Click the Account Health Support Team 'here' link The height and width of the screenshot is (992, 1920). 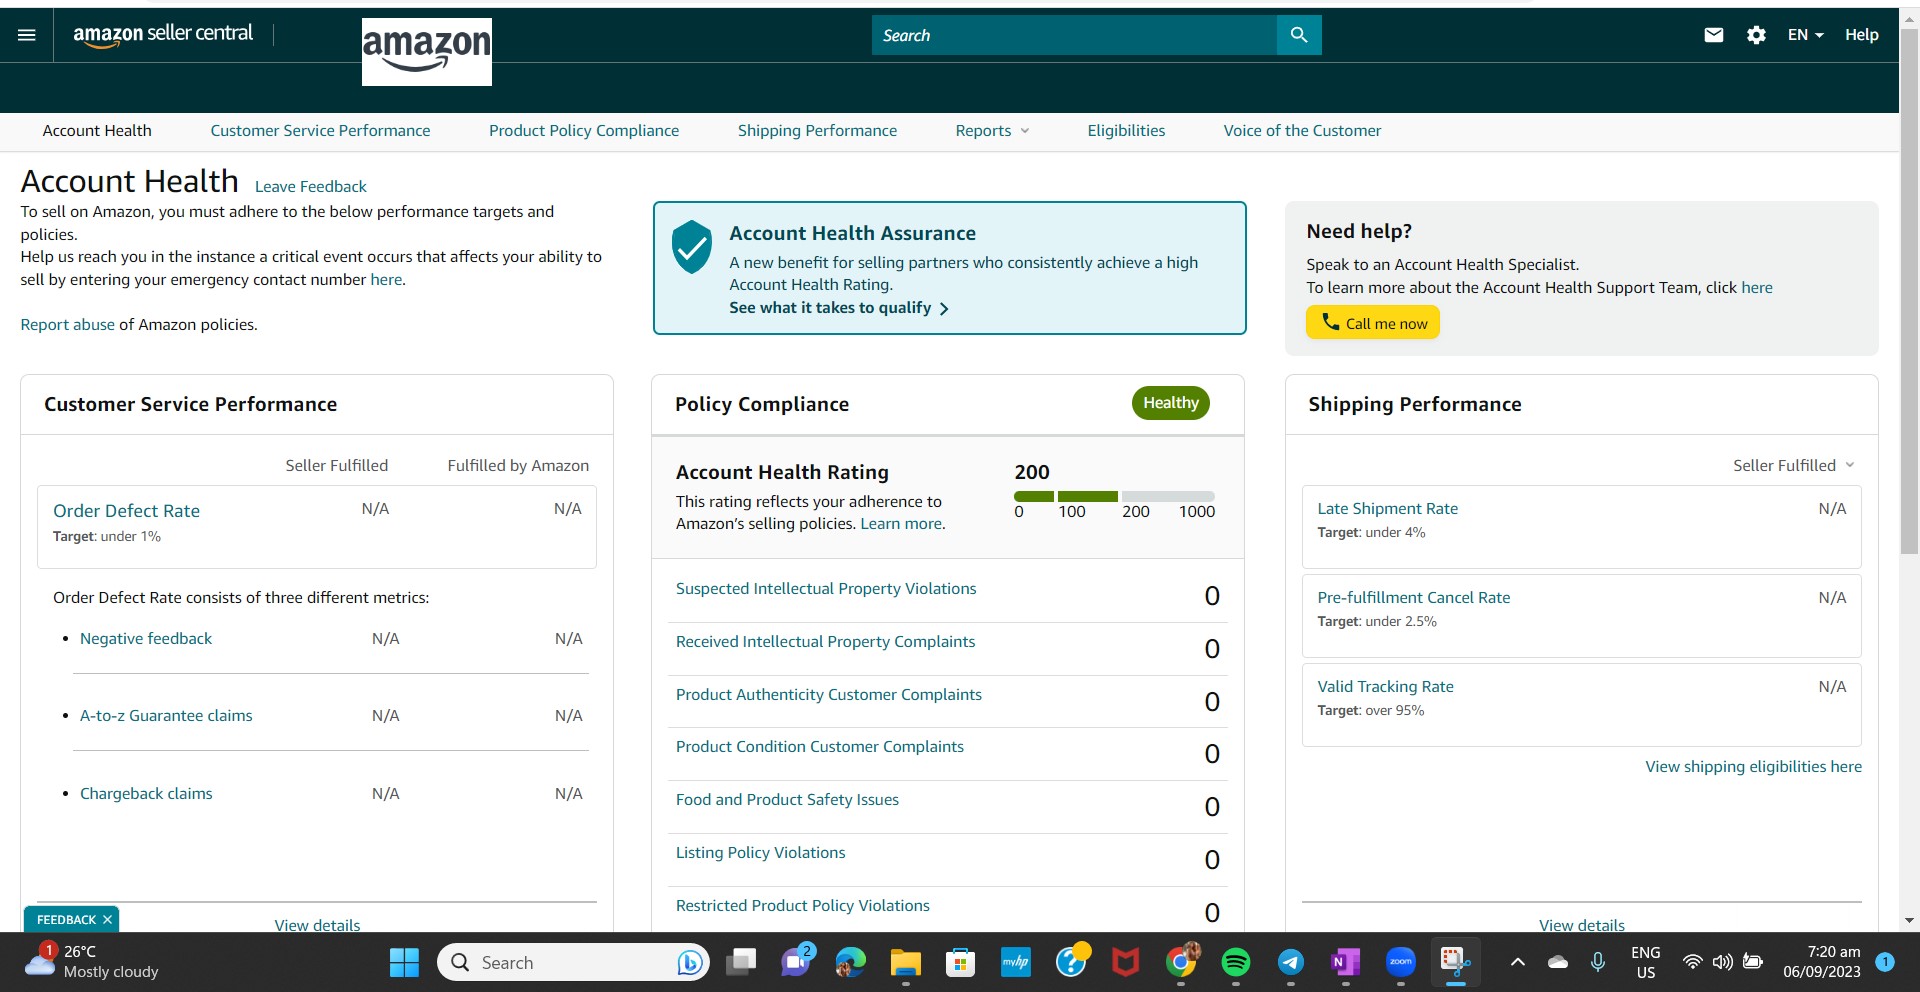[1757, 288]
